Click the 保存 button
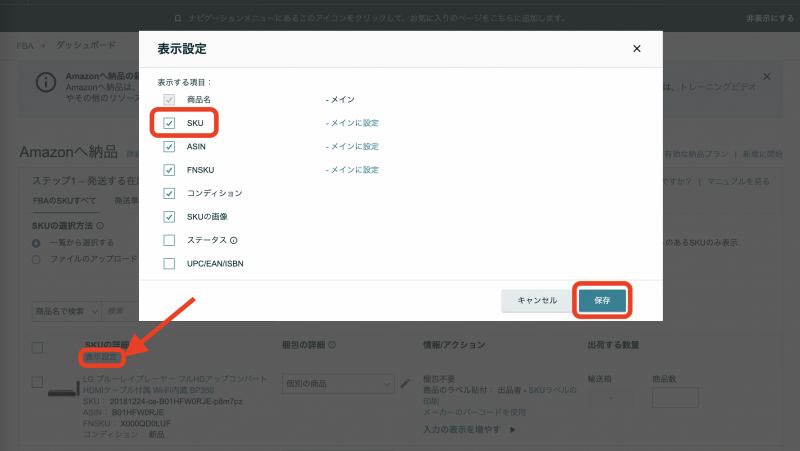The height and width of the screenshot is (451, 800). click(602, 300)
